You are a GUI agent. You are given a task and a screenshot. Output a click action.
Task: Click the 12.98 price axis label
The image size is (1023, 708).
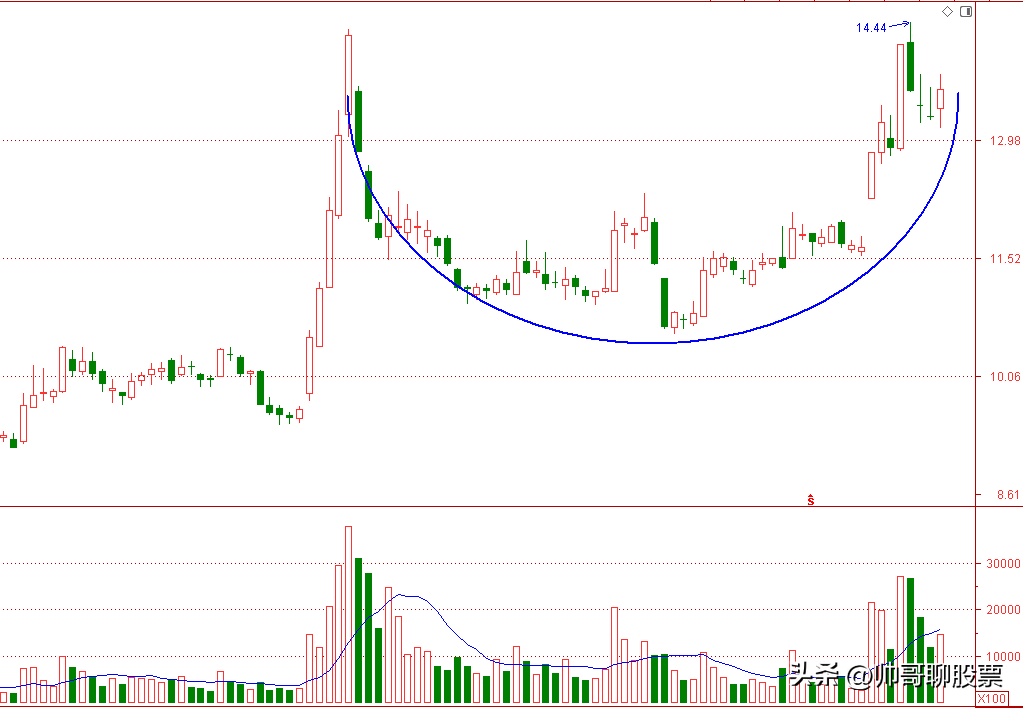(x=1005, y=141)
